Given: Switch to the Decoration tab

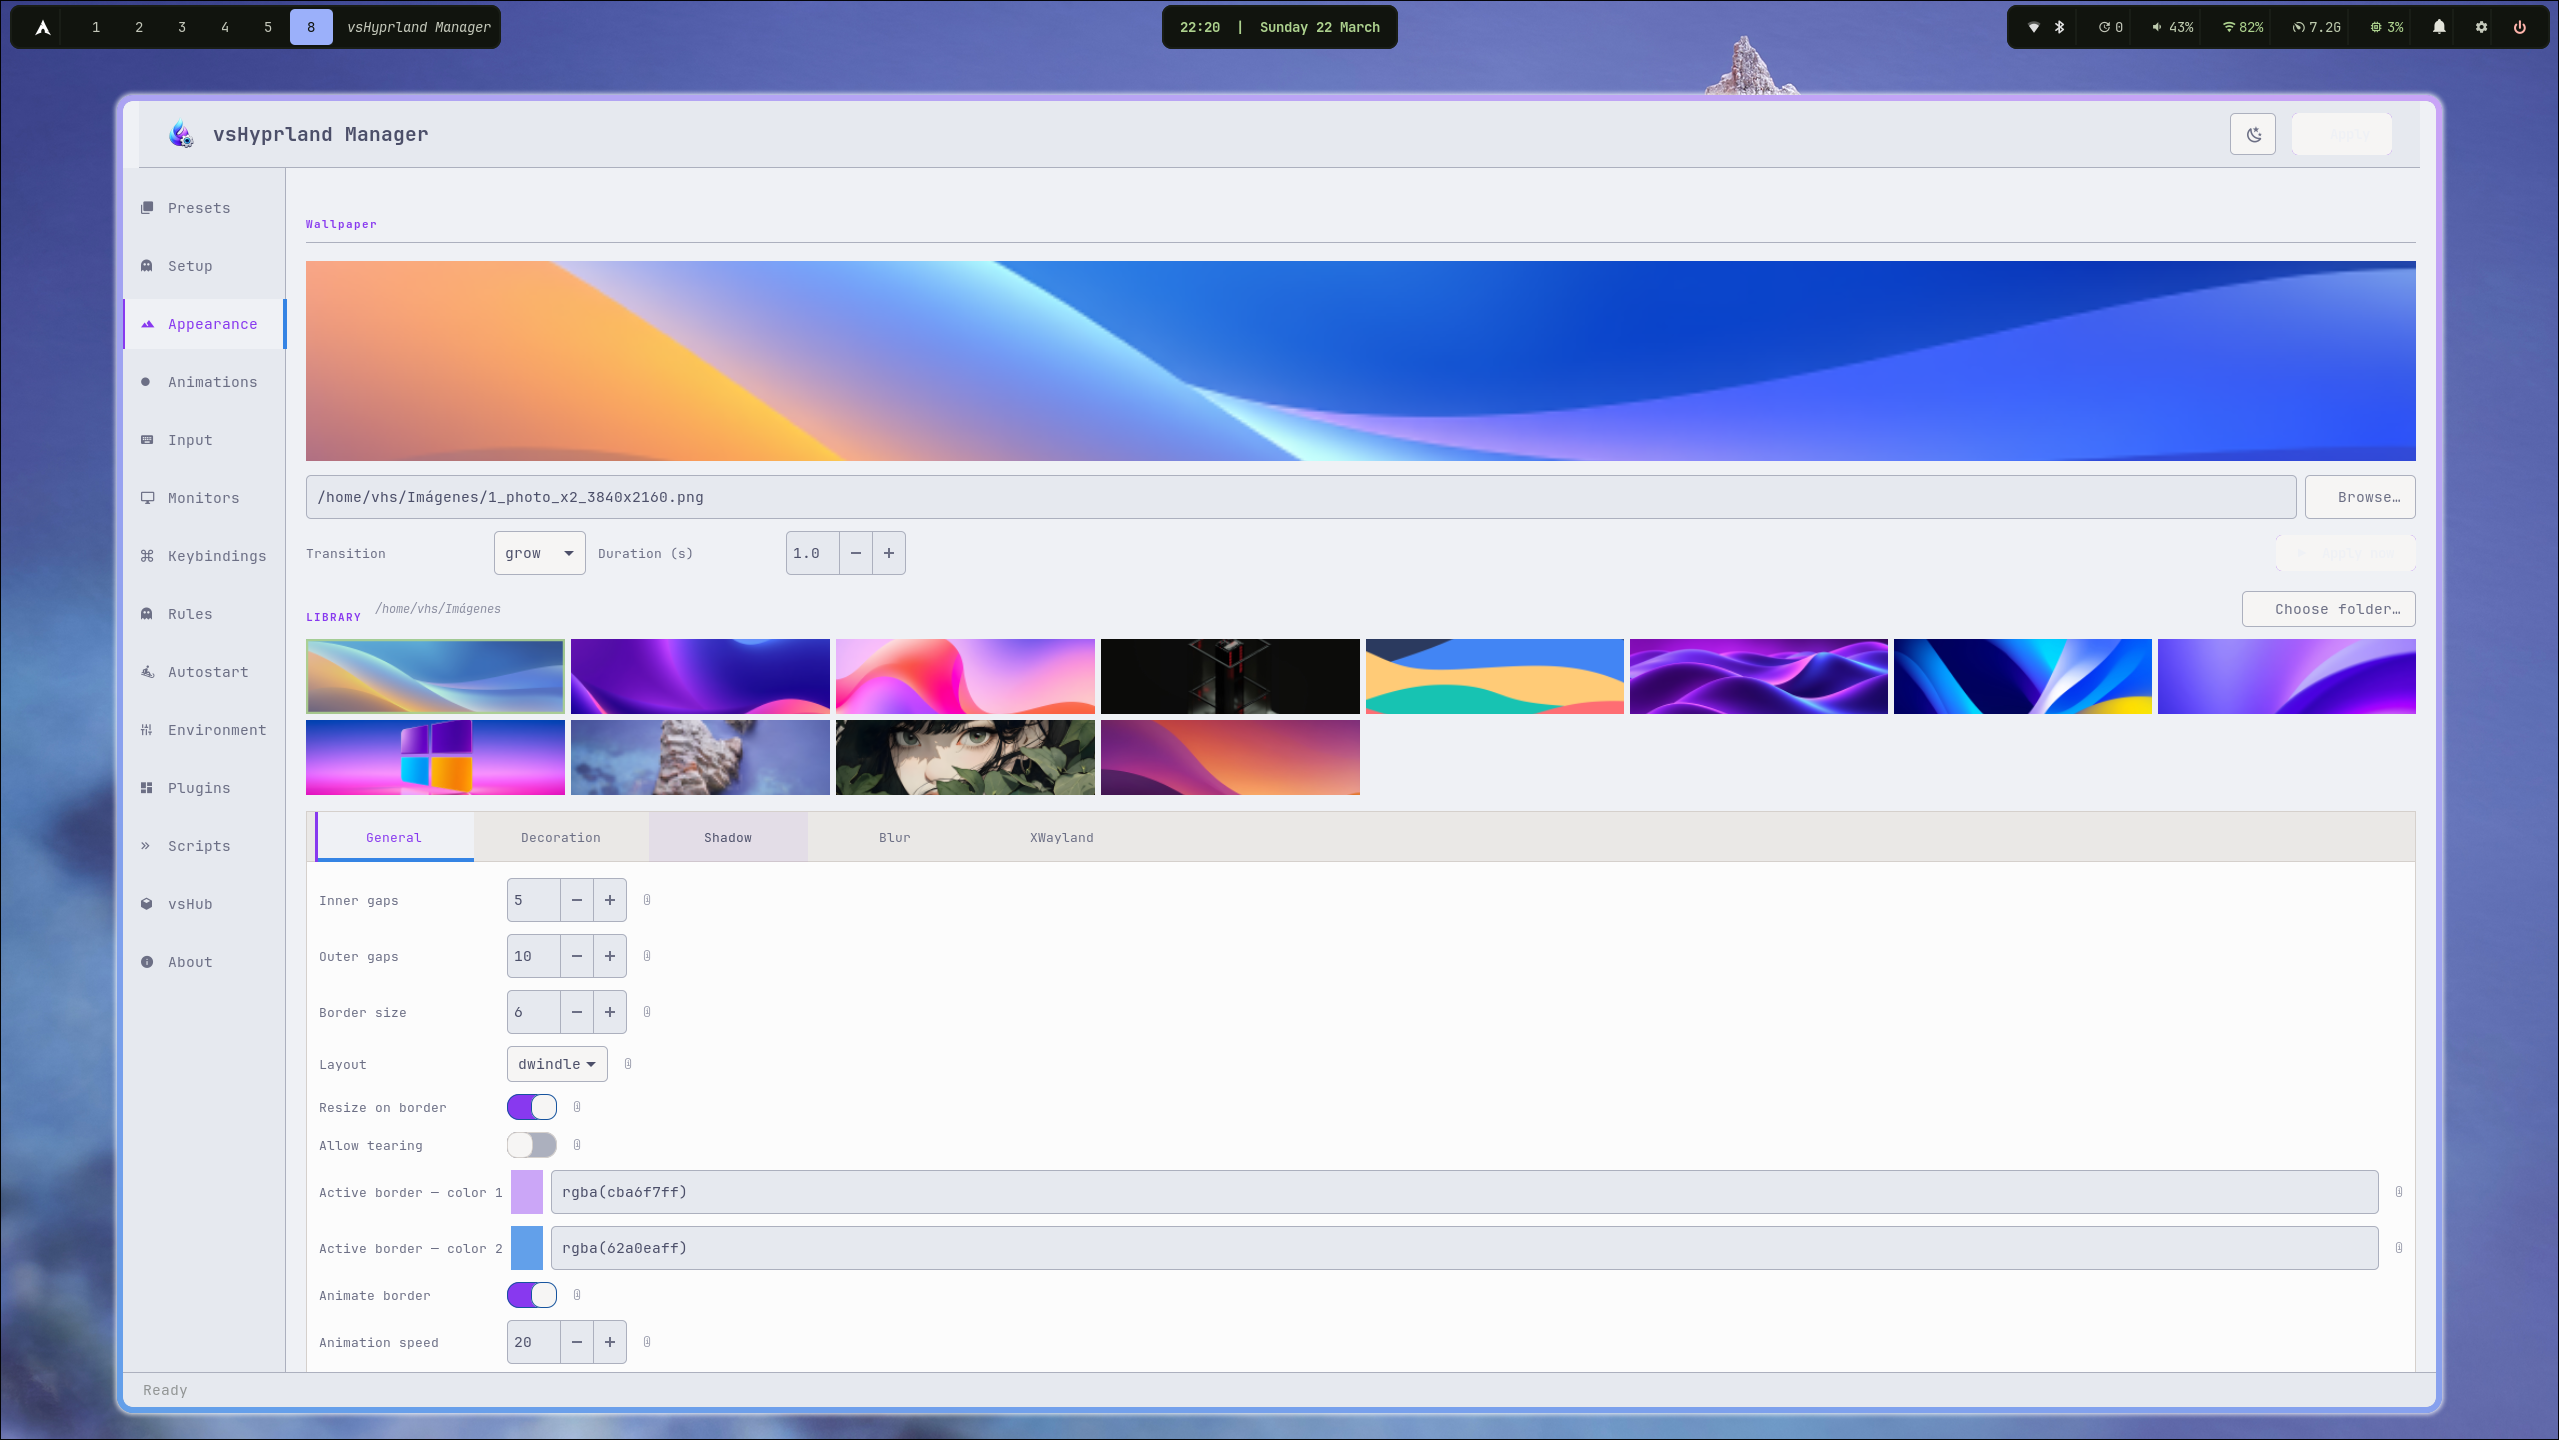Looking at the screenshot, I should point(559,837).
